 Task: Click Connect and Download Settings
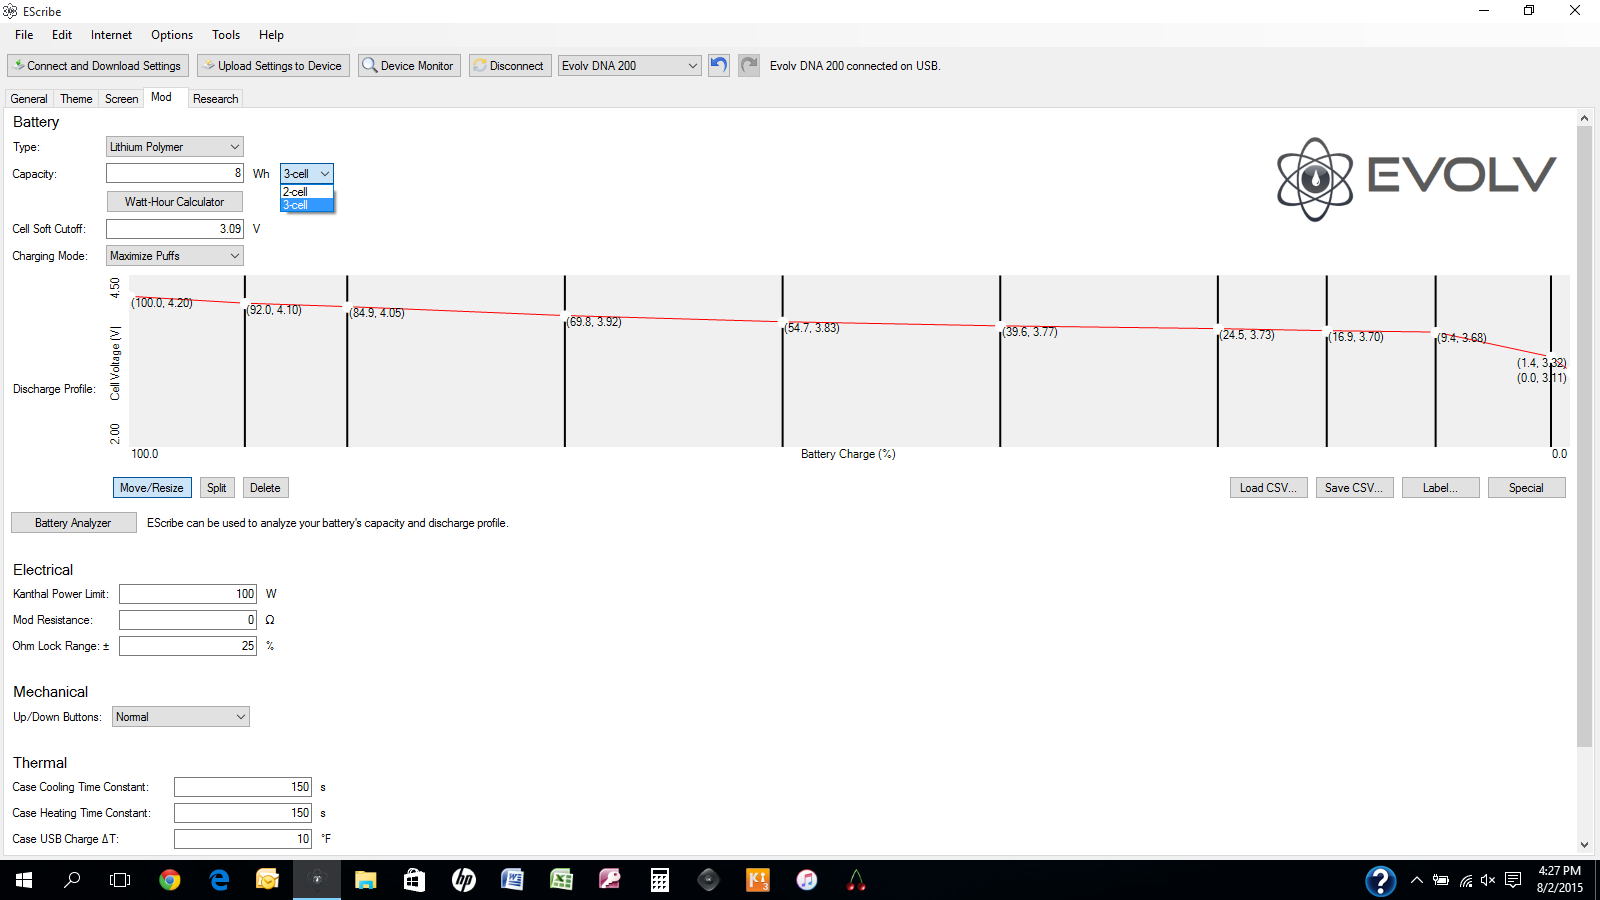tap(98, 66)
